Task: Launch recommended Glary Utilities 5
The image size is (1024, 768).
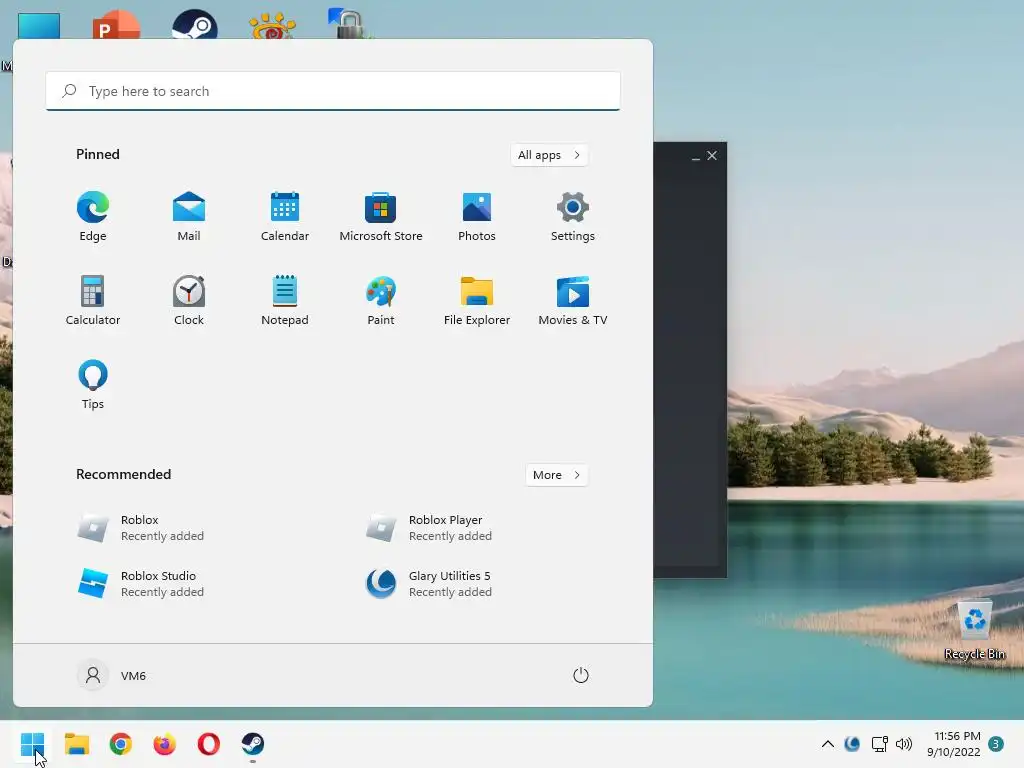Action: click(x=428, y=583)
